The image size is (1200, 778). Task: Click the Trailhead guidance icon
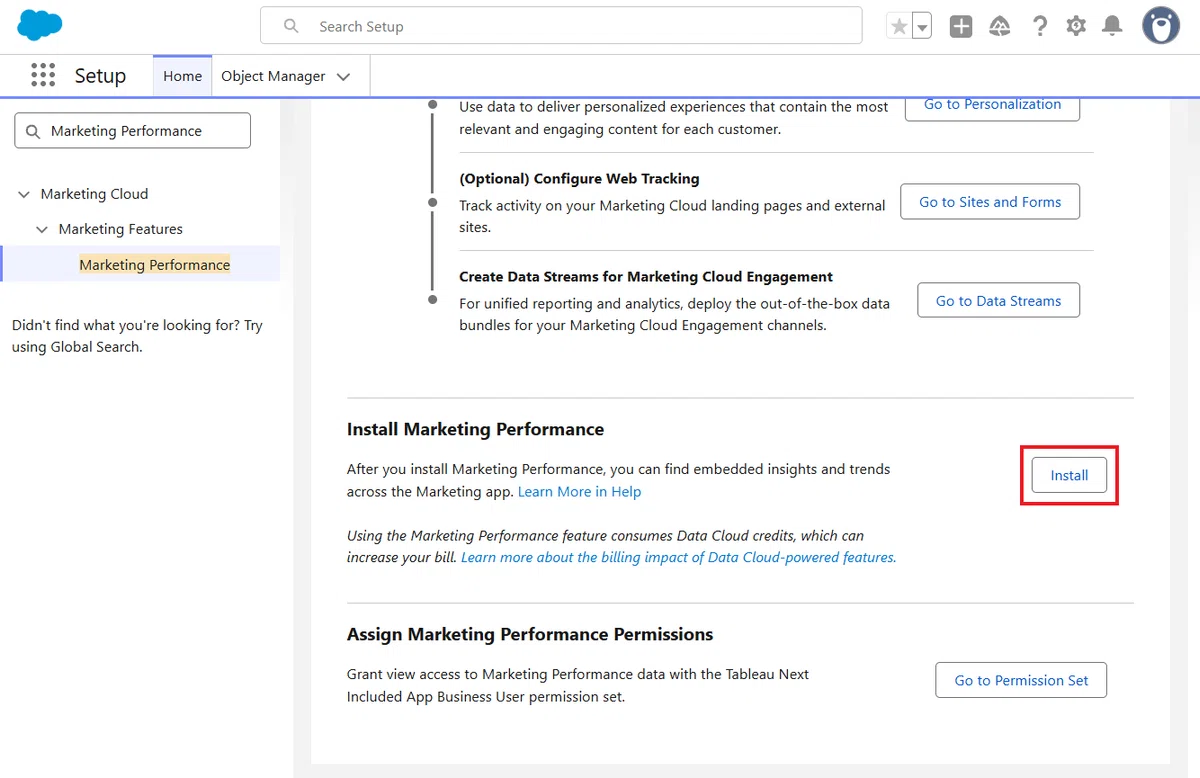click(x=999, y=27)
